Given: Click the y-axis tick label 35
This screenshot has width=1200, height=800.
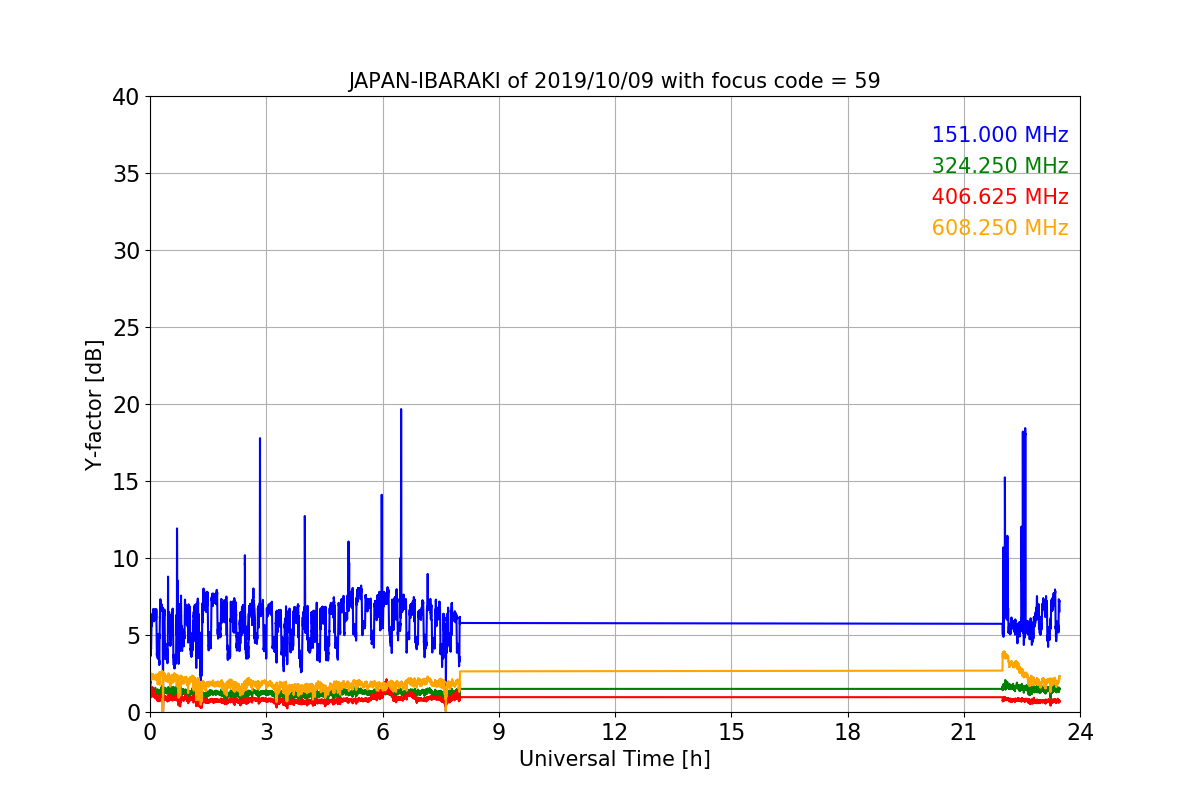Looking at the screenshot, I should [x=125, y=174].
